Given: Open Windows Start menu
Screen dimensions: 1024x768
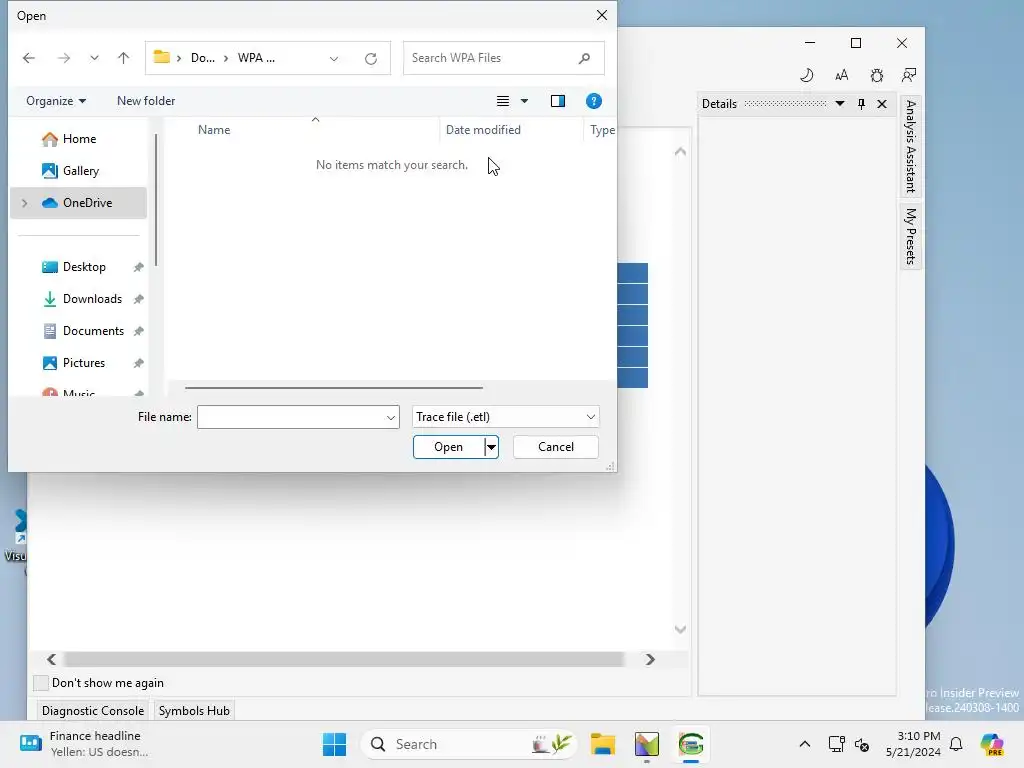Looking at the screenshot, I should click(x=334, y=744).
